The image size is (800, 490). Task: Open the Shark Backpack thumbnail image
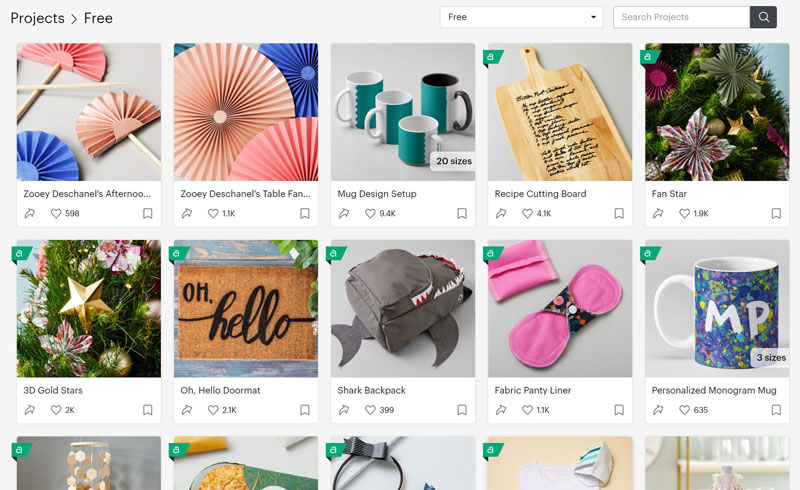click(403, 308)
